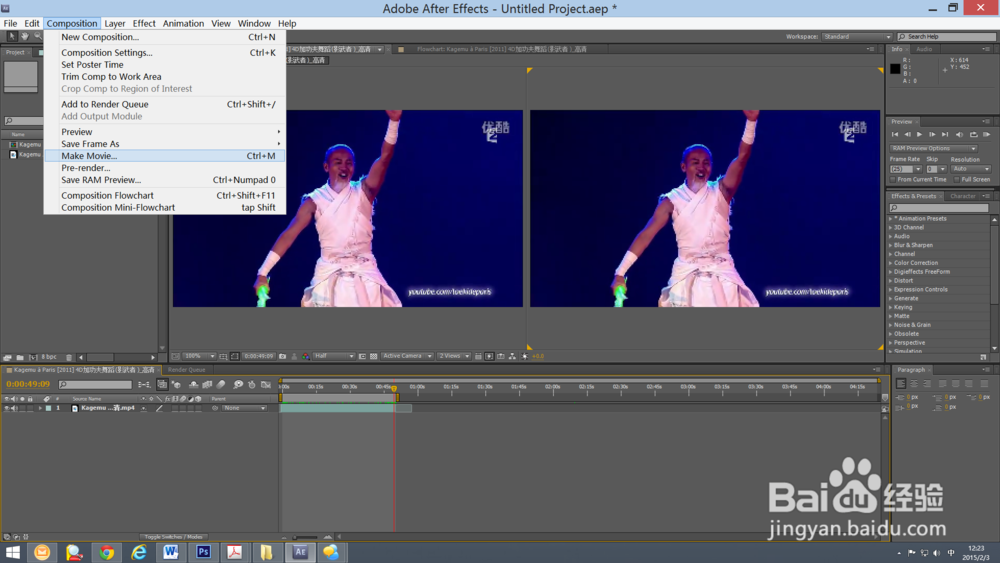The height and width of the screenshot is (563, 1000).
Task: Click Brainstorm icon in timeline
Action: pyautogui.click(x=238, y=384)
